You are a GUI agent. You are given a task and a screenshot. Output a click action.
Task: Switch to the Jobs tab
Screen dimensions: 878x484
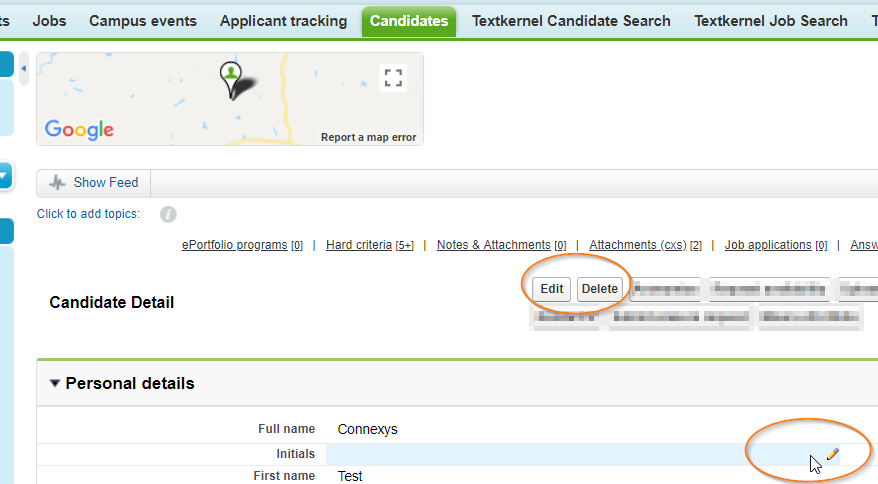(49, 21)
